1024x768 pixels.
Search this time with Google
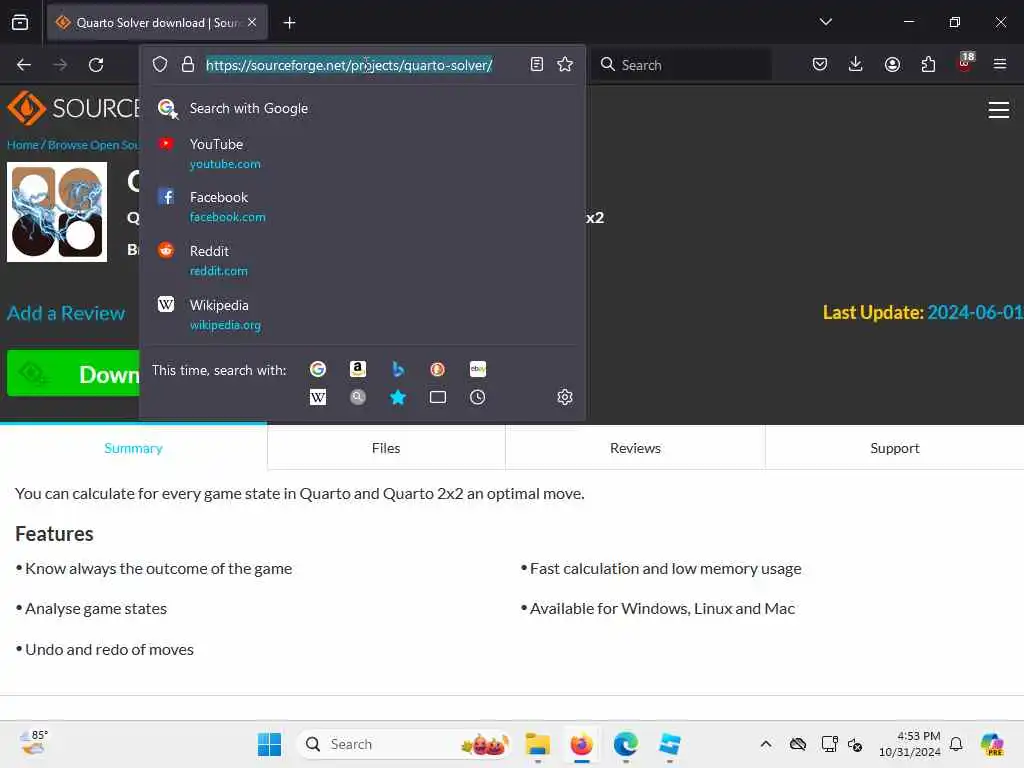tap(317, 369)
